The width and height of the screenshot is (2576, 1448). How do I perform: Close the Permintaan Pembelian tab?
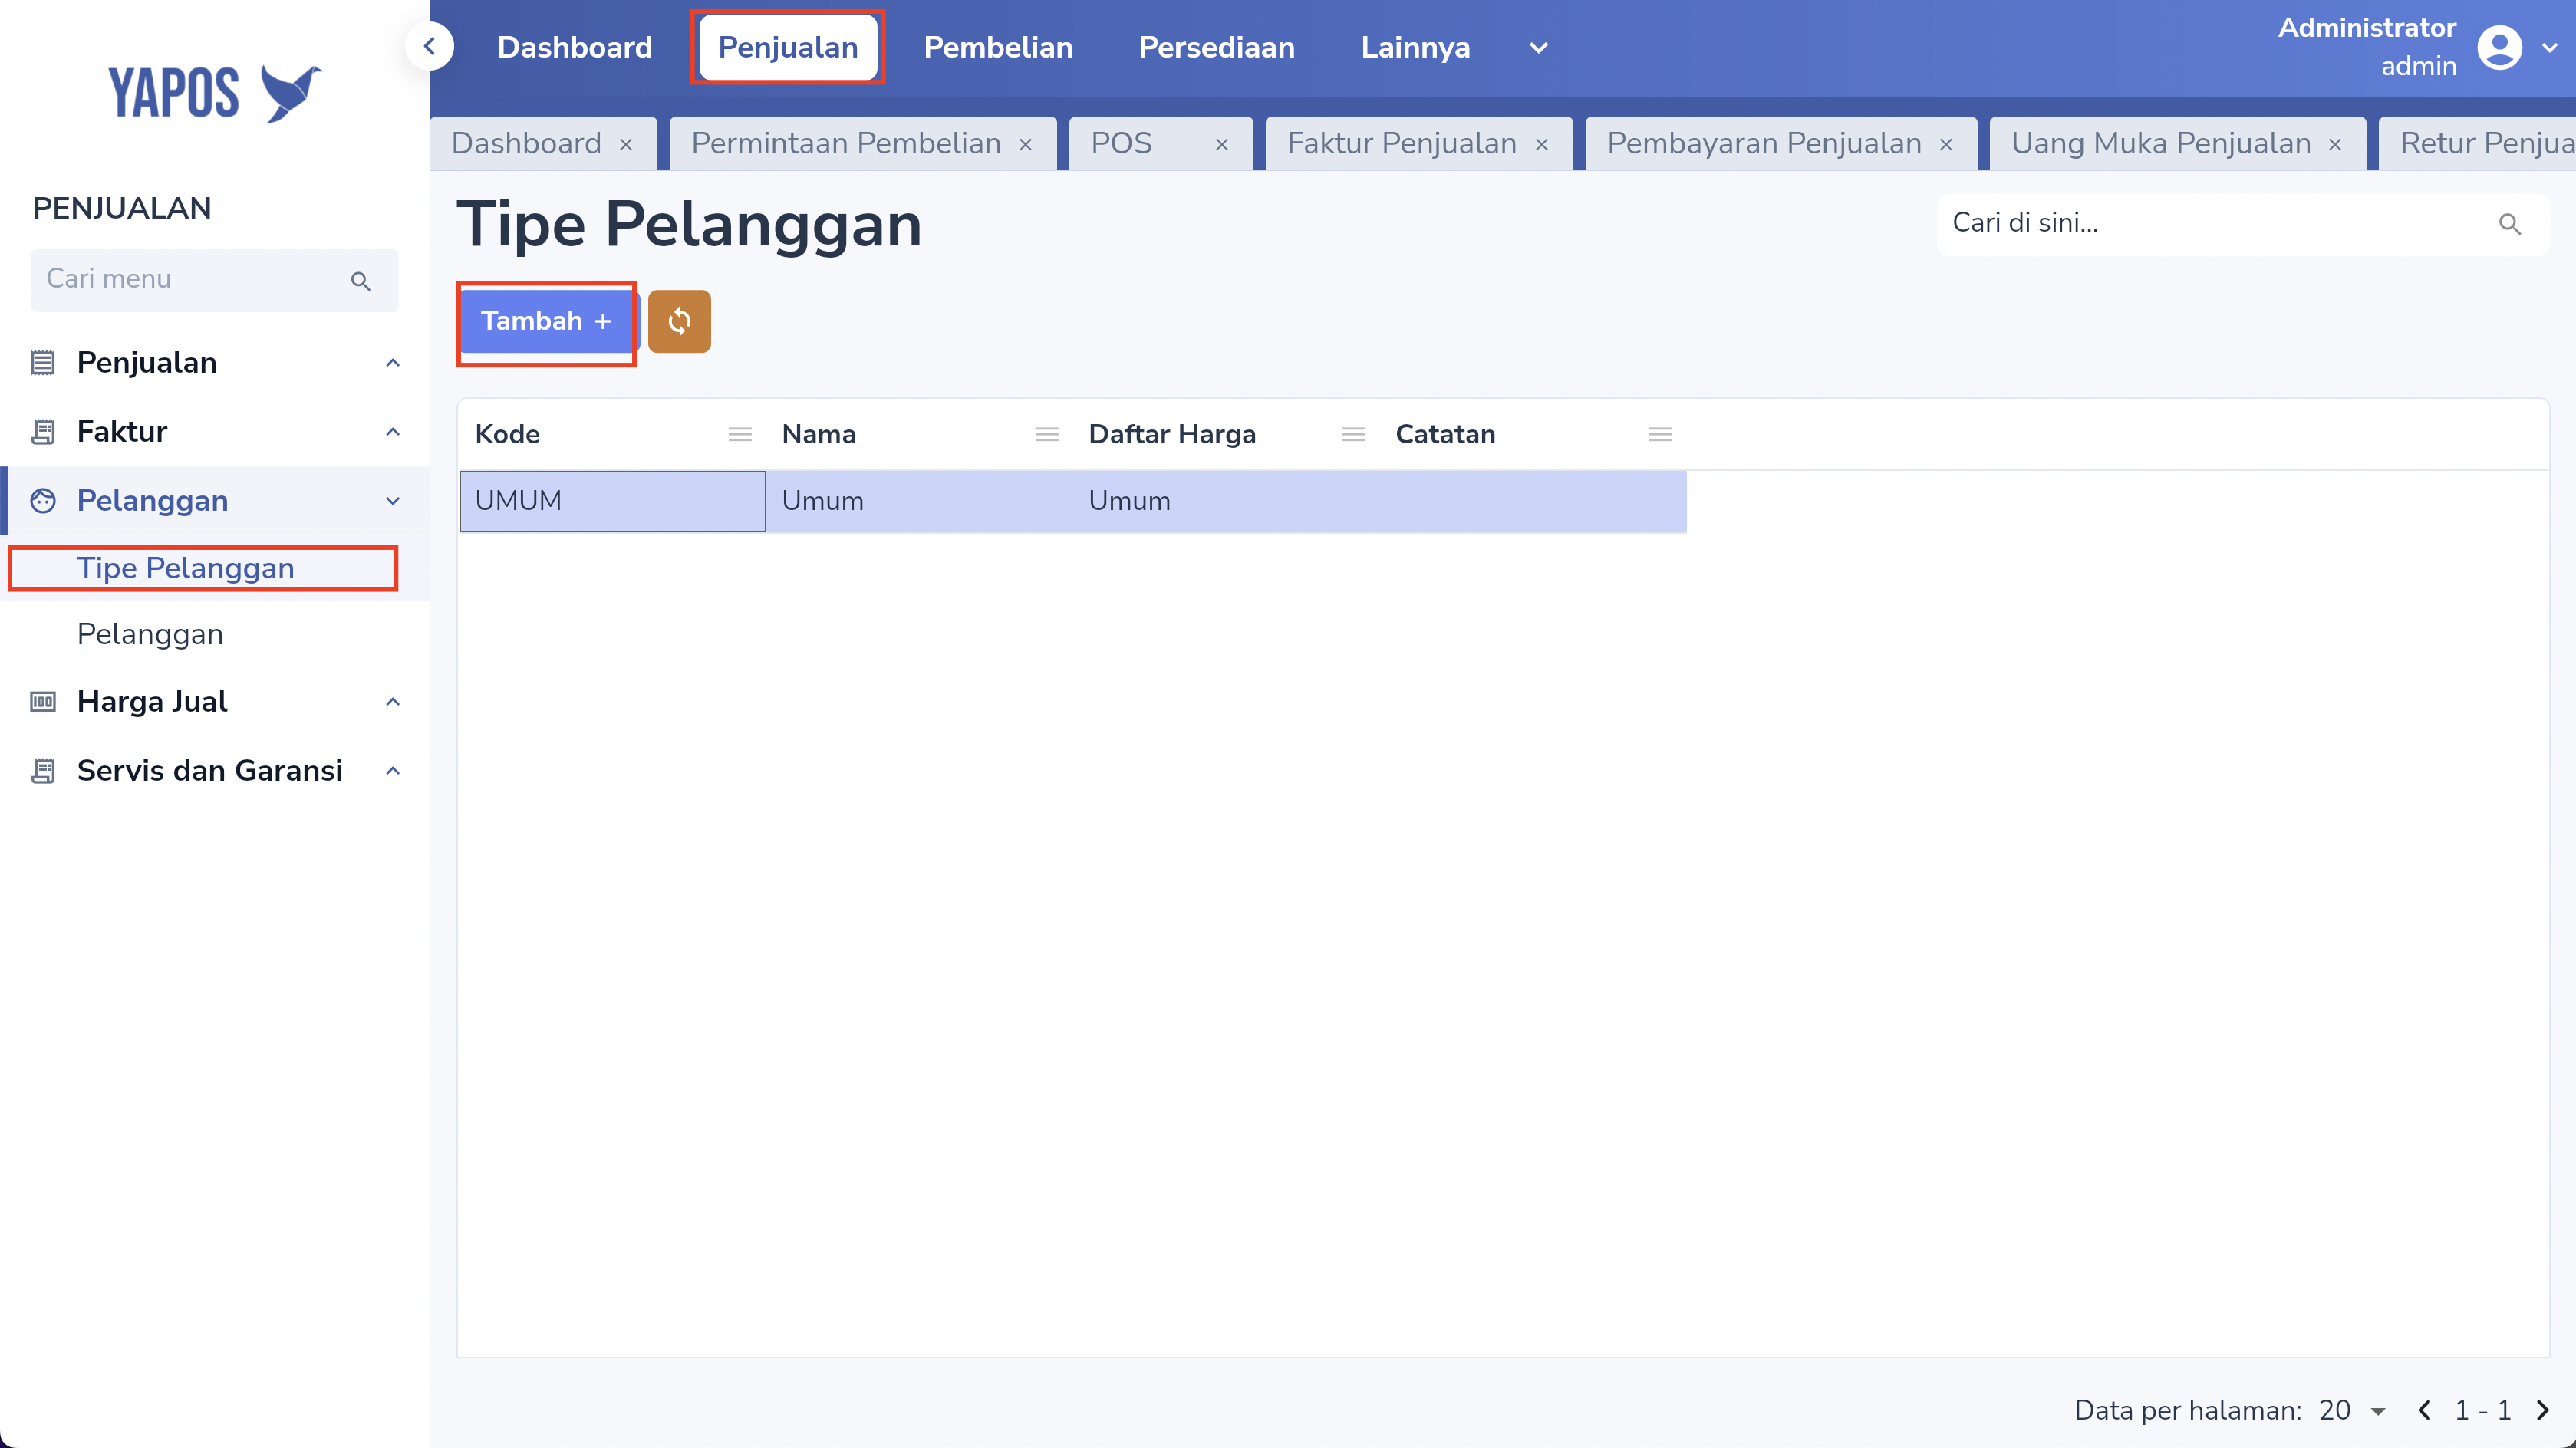pyautogui.click(x=1025, y=145)
